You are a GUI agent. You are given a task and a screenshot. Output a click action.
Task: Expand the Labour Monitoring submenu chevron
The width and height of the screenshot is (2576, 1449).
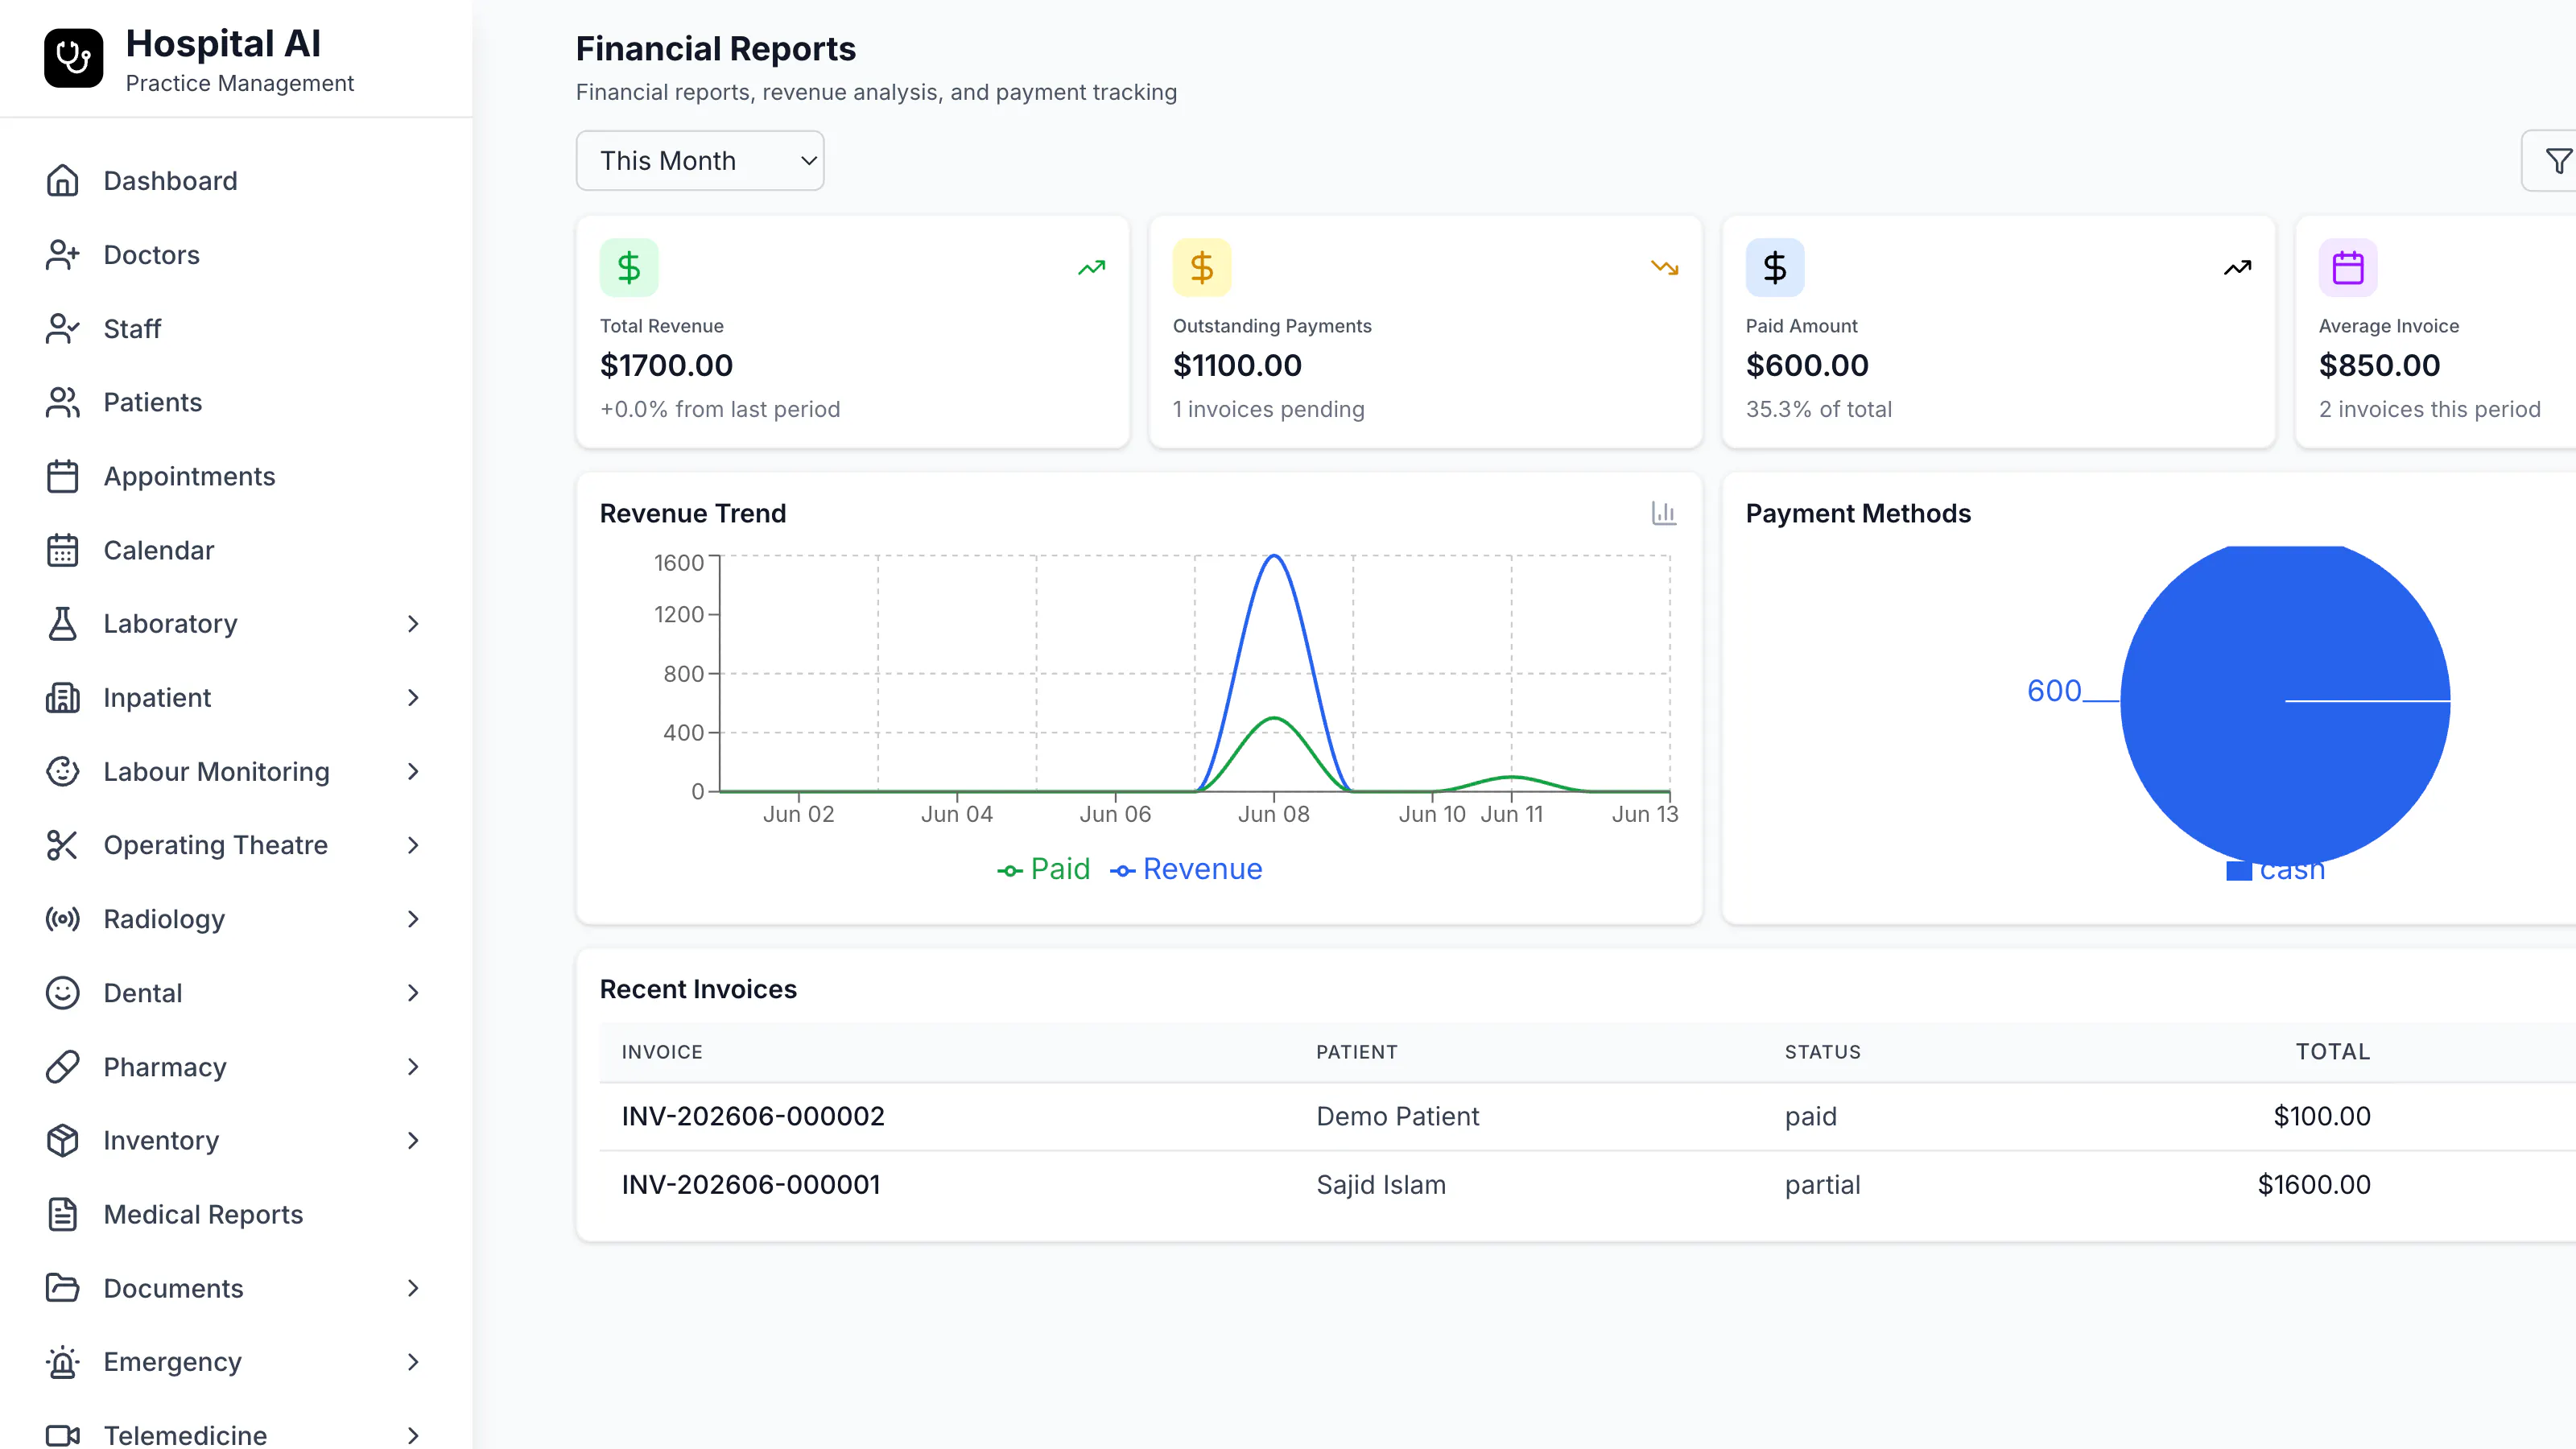pos(413,772)
